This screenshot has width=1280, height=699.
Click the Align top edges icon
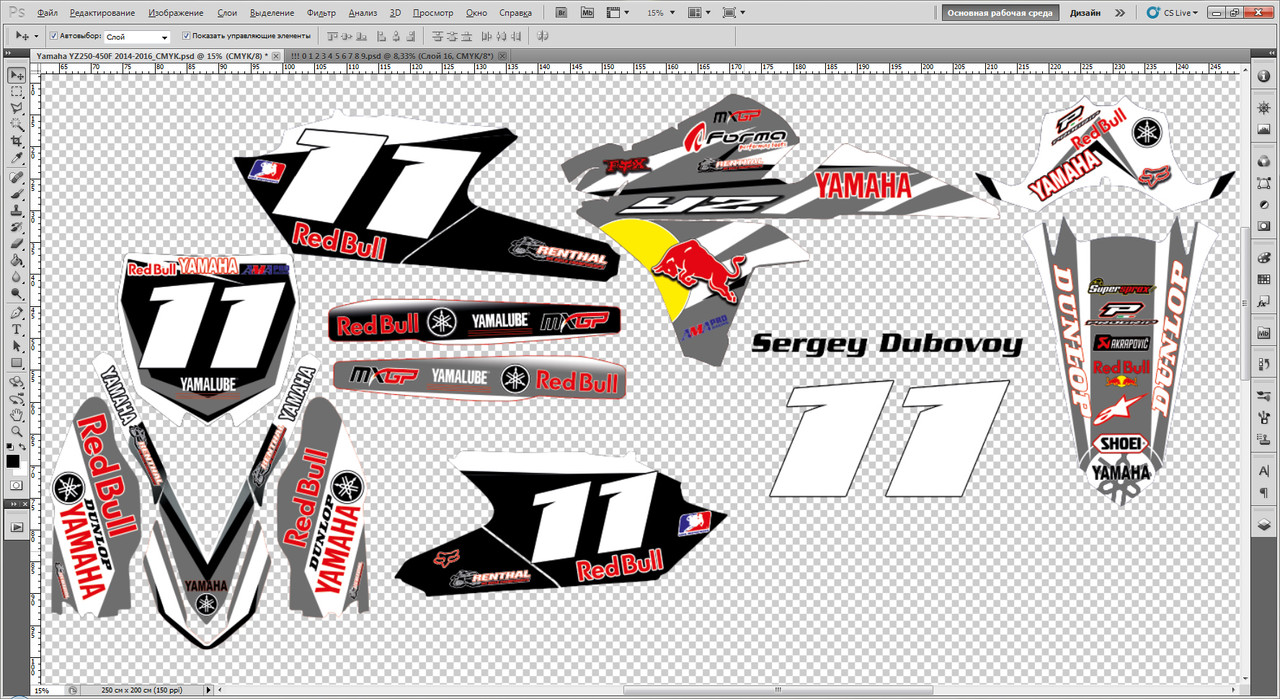coord(333,36)
